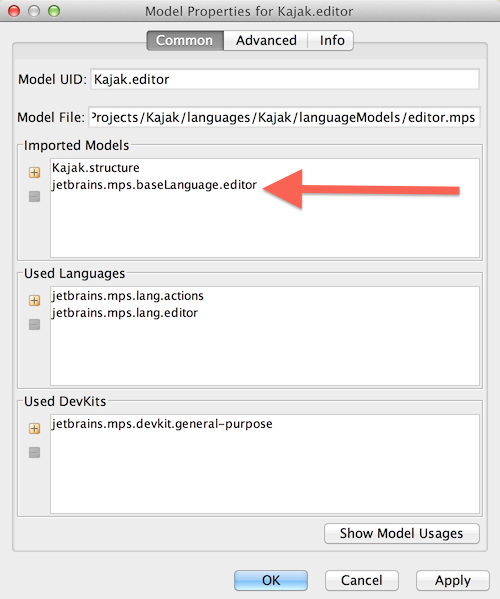500x599 pixels.
Task: Confirm with the OK button
Action: (x=271, y=580)
